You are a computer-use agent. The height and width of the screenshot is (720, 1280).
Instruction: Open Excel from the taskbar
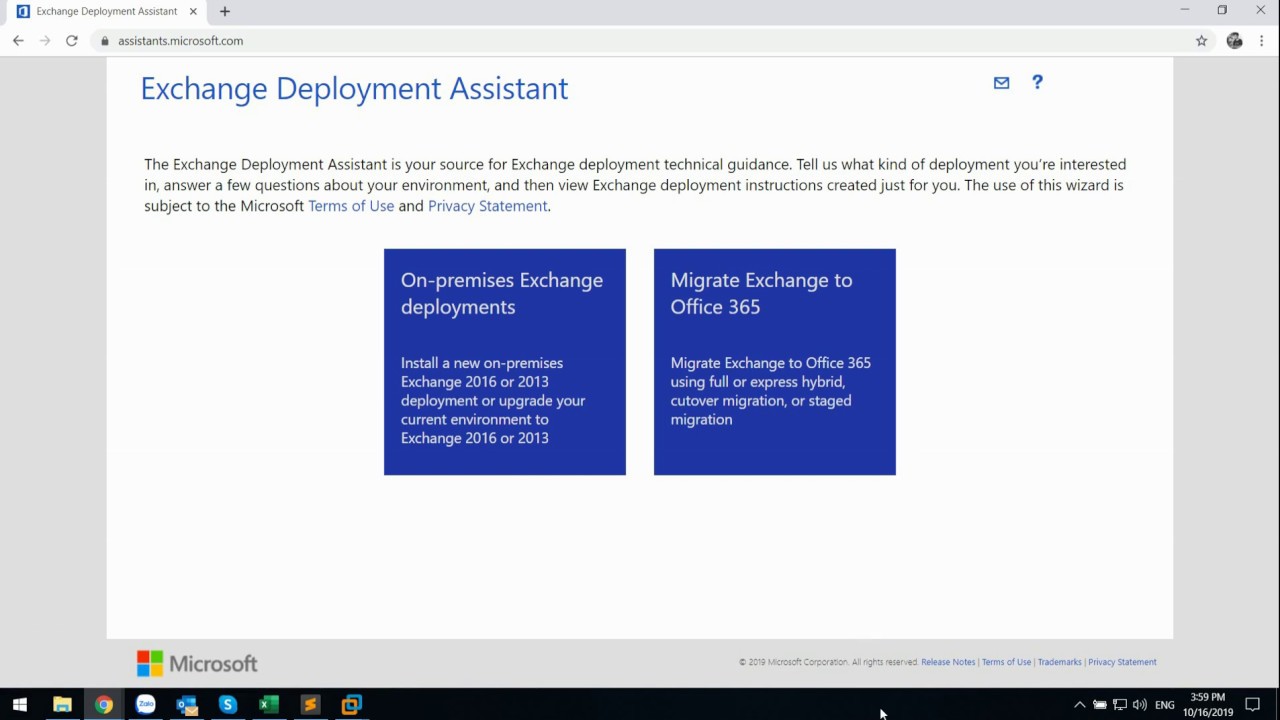tap(269, 704)
